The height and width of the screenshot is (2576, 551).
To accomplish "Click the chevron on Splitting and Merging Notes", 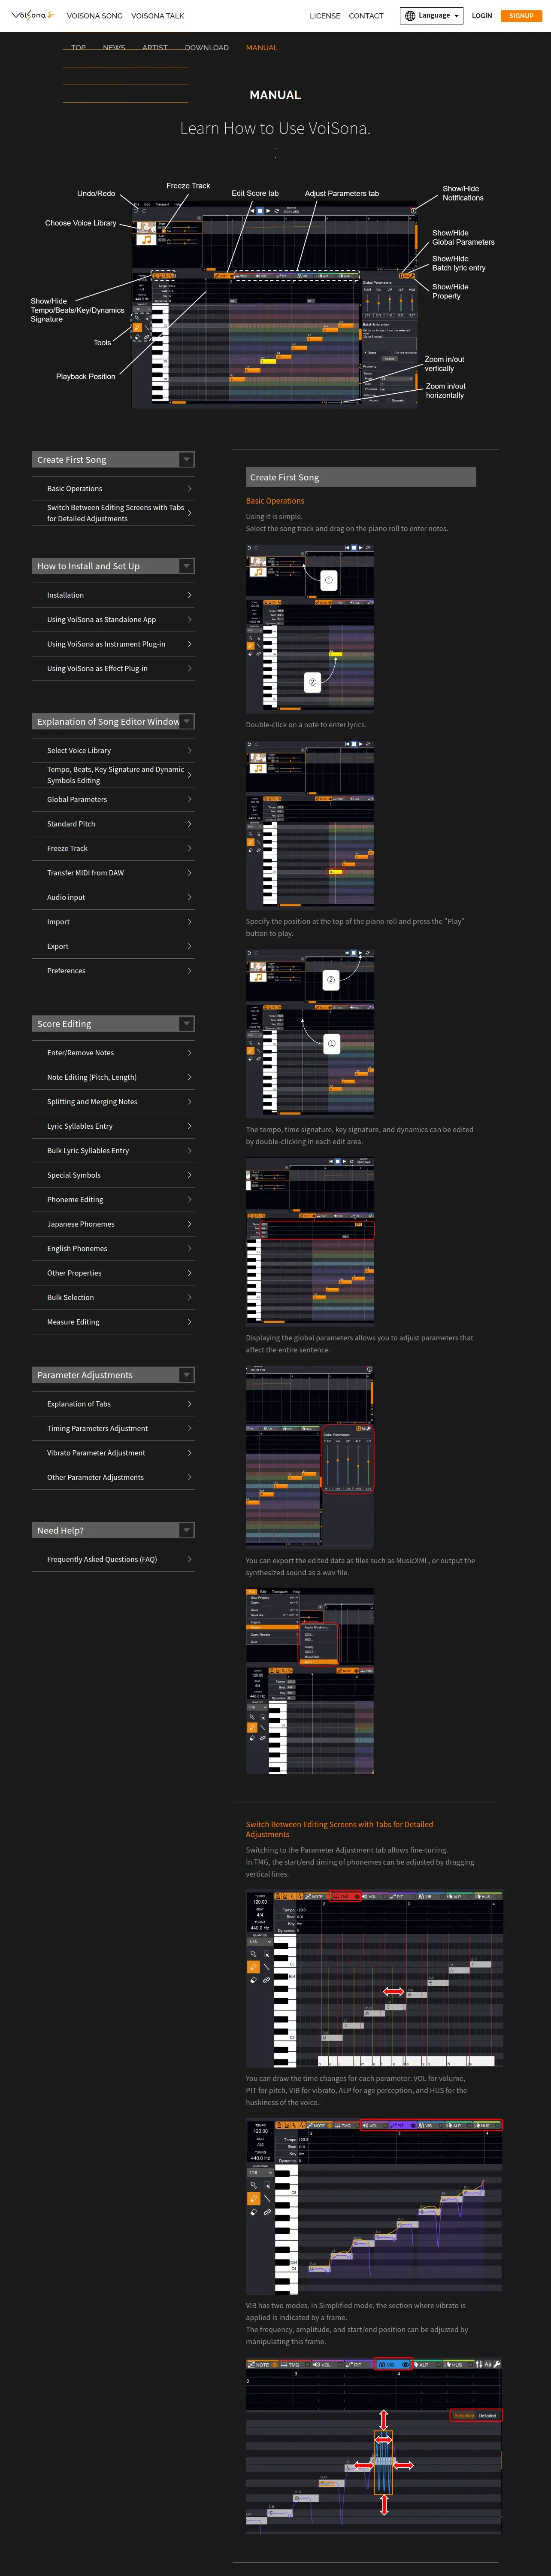I will 190,1102.
